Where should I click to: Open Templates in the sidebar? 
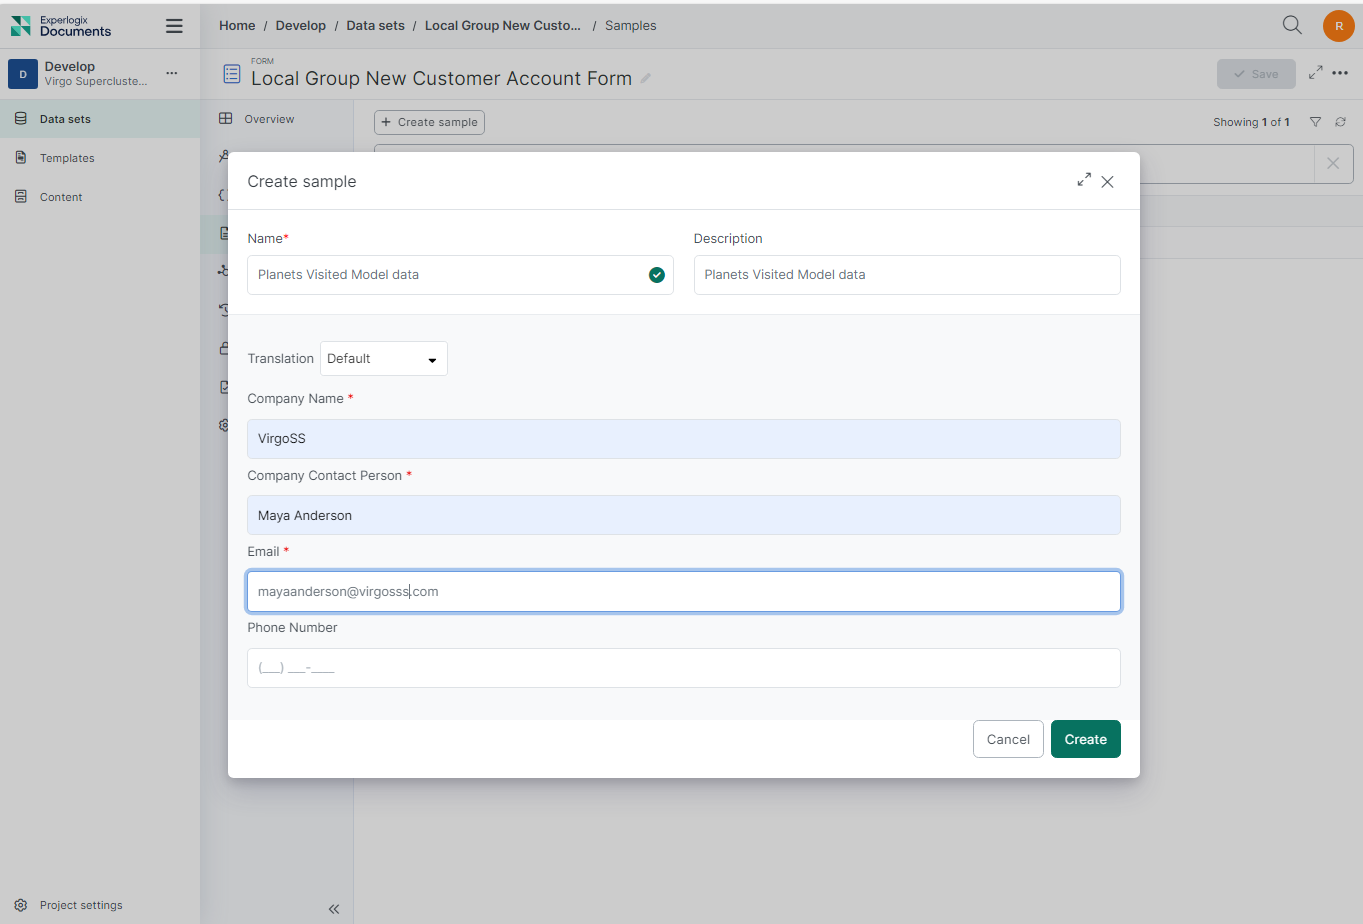(x=67, y=158)
